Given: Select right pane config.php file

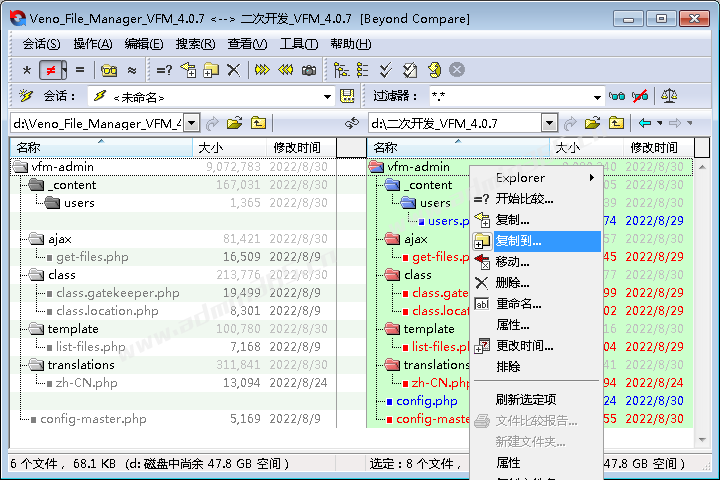Looking at the screenshot, I should [x=427, y=401].
